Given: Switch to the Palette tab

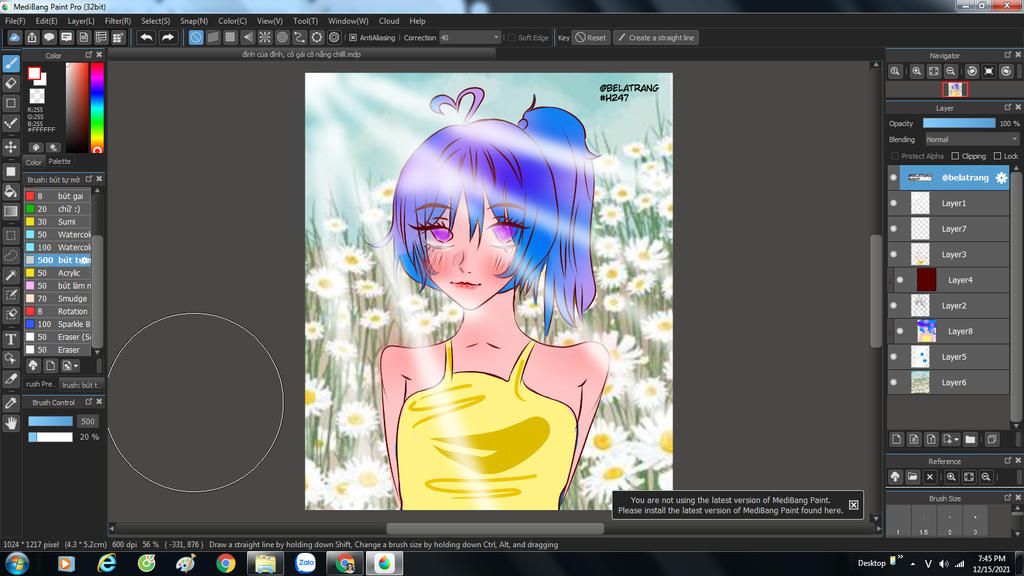Looking at the screenshot, I should point(59,161).
